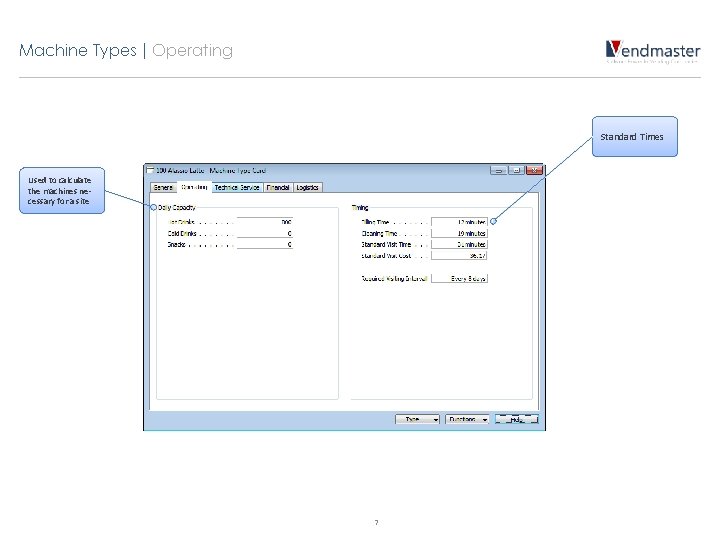This screenshot has width=720, height=540.
Task: Click the Snacks capacity field
Action: pyautogui.click(x=265, y=244)
